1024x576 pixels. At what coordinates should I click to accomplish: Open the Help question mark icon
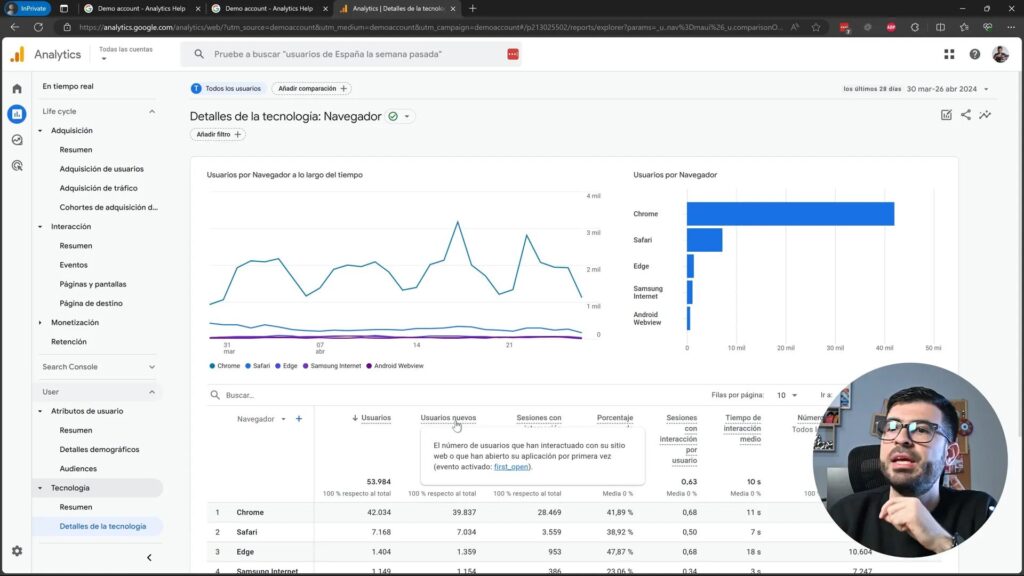tap(974, 55)
